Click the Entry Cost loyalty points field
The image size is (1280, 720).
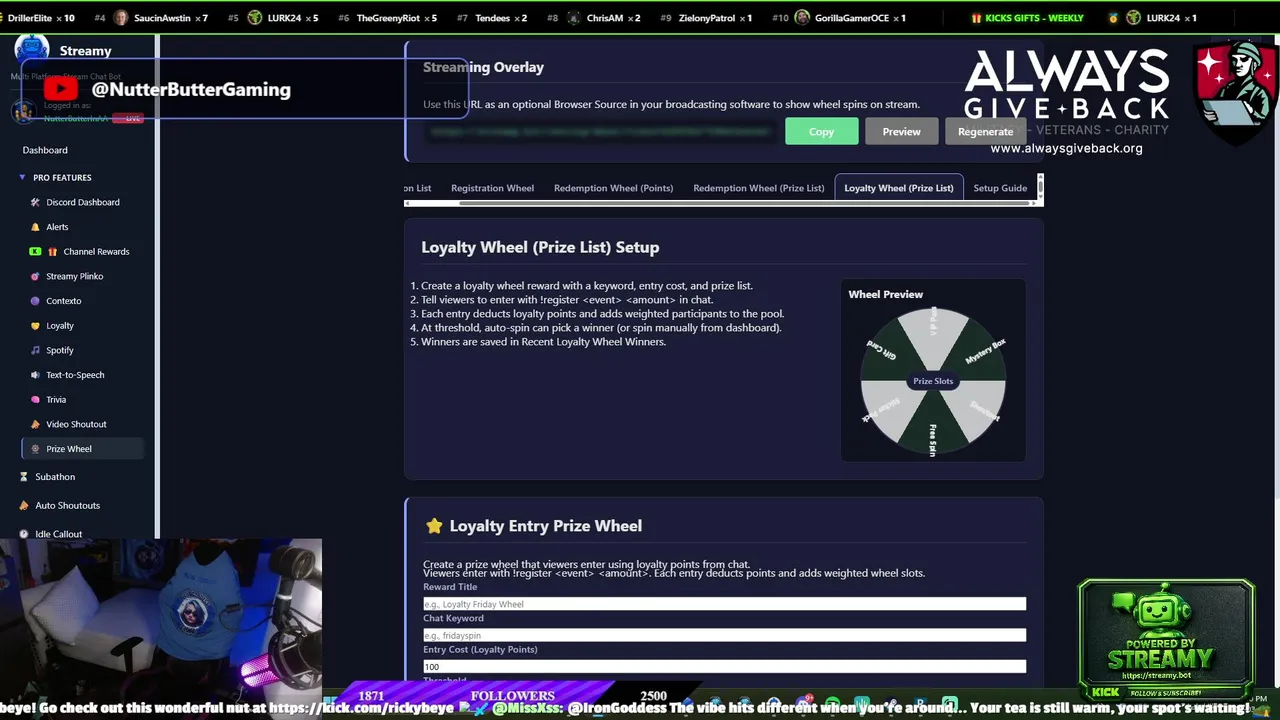point(724,666)
